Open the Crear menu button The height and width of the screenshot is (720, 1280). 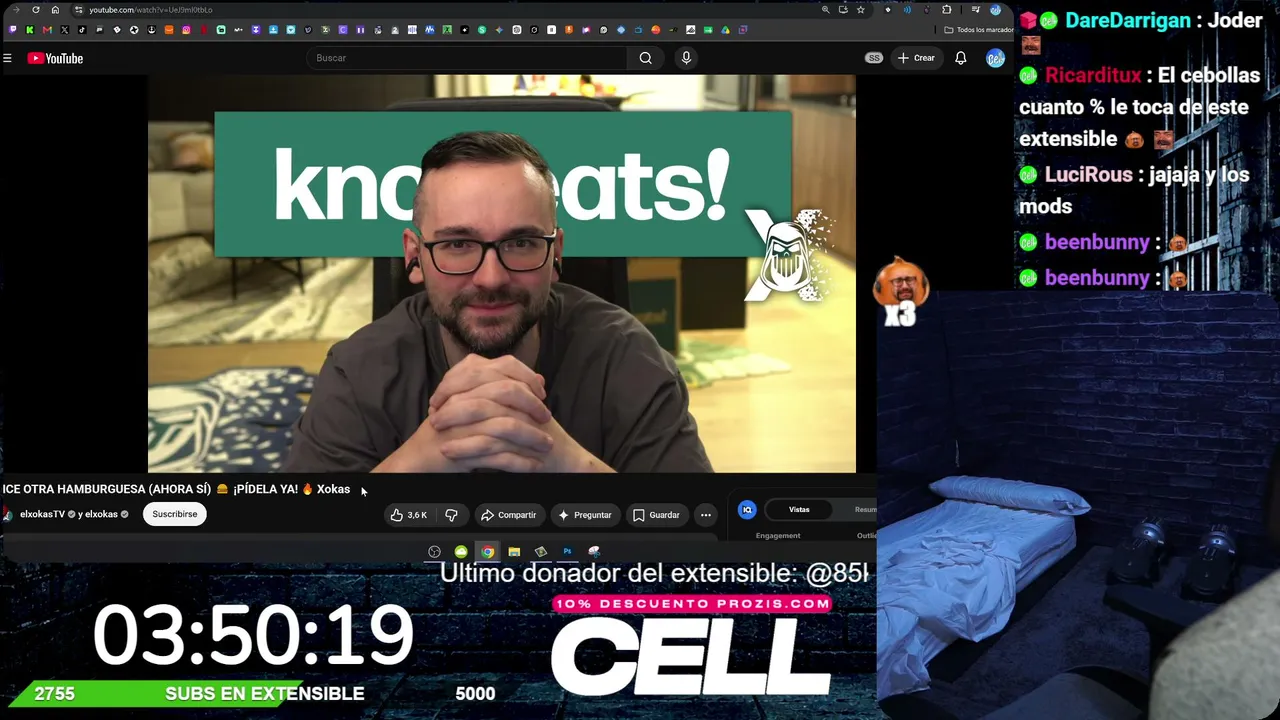pos(916,58)
